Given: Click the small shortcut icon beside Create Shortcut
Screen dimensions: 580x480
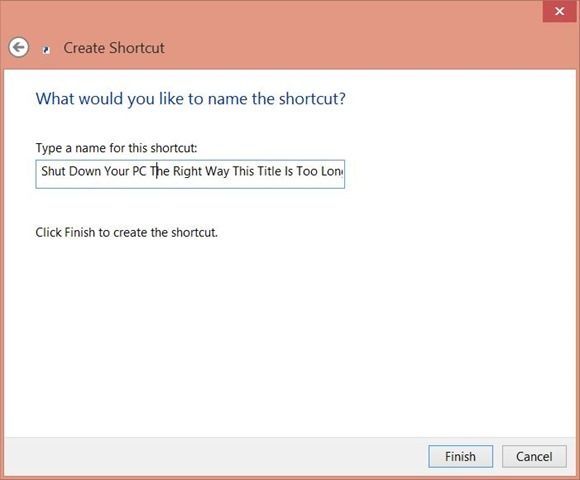Looking at the screenshot, I should pyautogui.click(x=46, y=50).
